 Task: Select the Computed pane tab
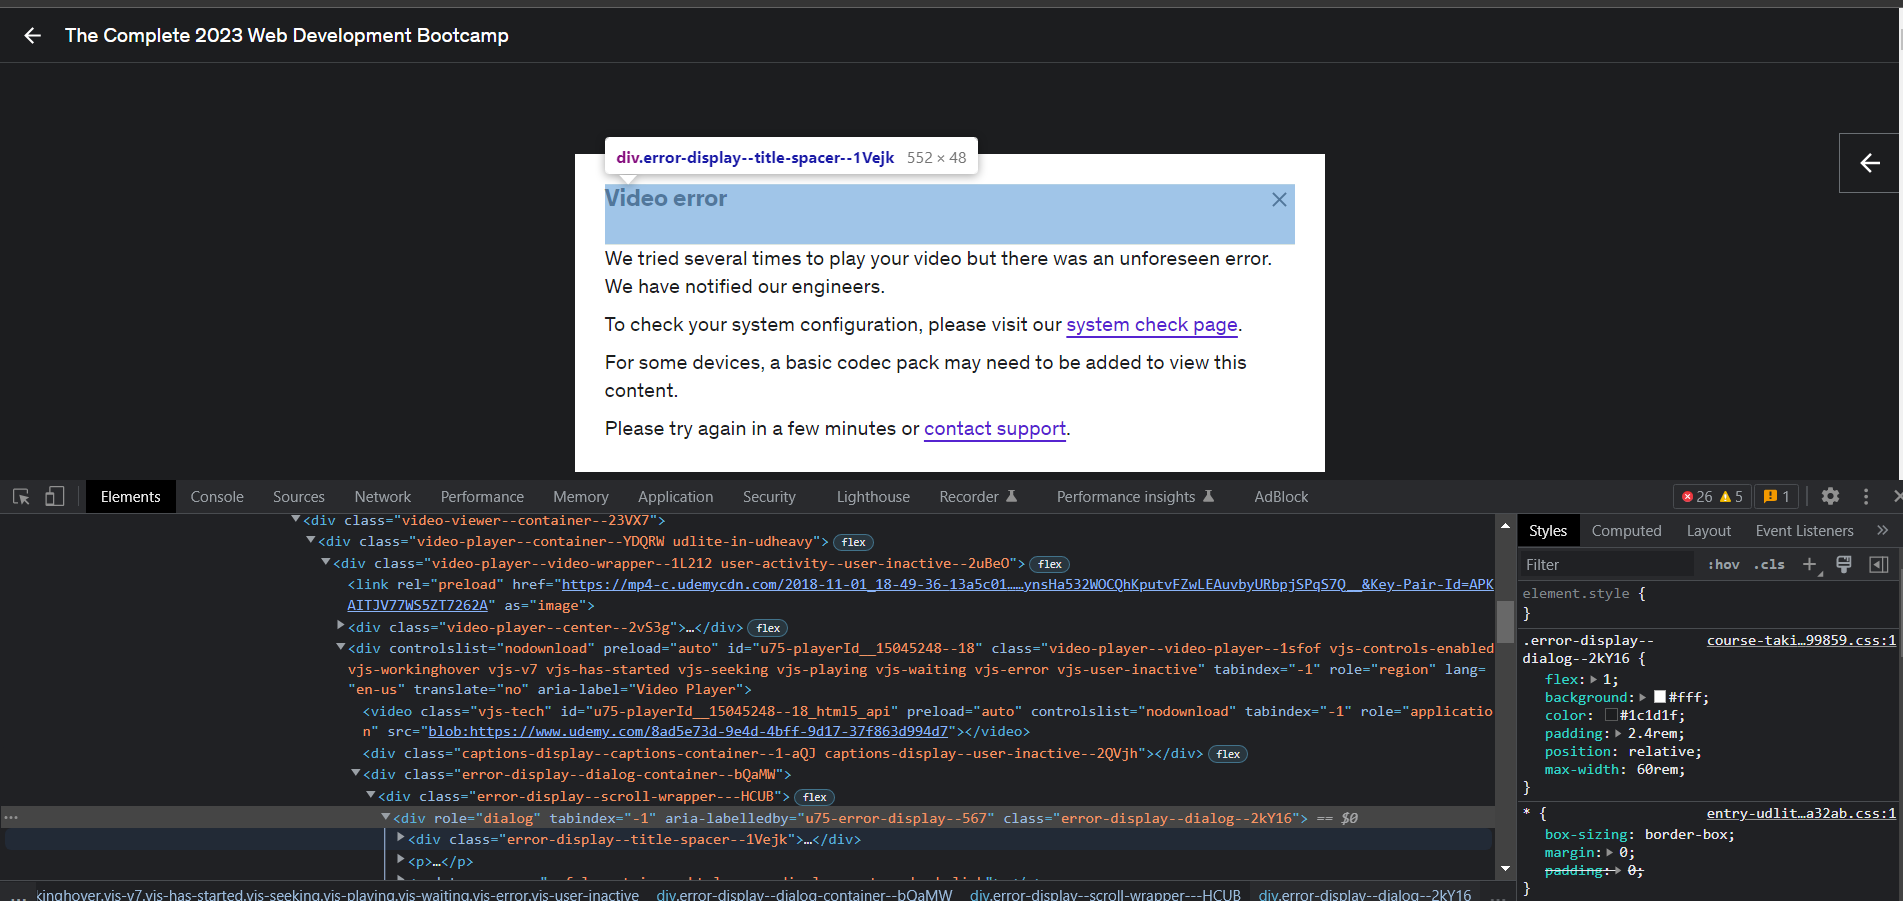click(x=1626, y=531)
